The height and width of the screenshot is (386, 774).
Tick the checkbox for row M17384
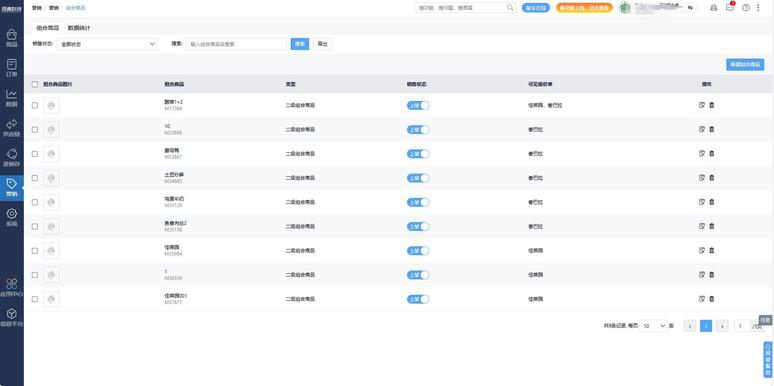(x=35, y=105)
